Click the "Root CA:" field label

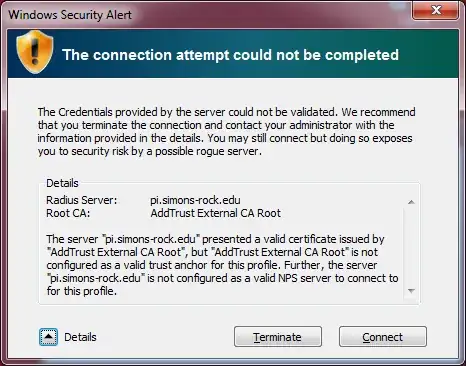click(68, 213)
